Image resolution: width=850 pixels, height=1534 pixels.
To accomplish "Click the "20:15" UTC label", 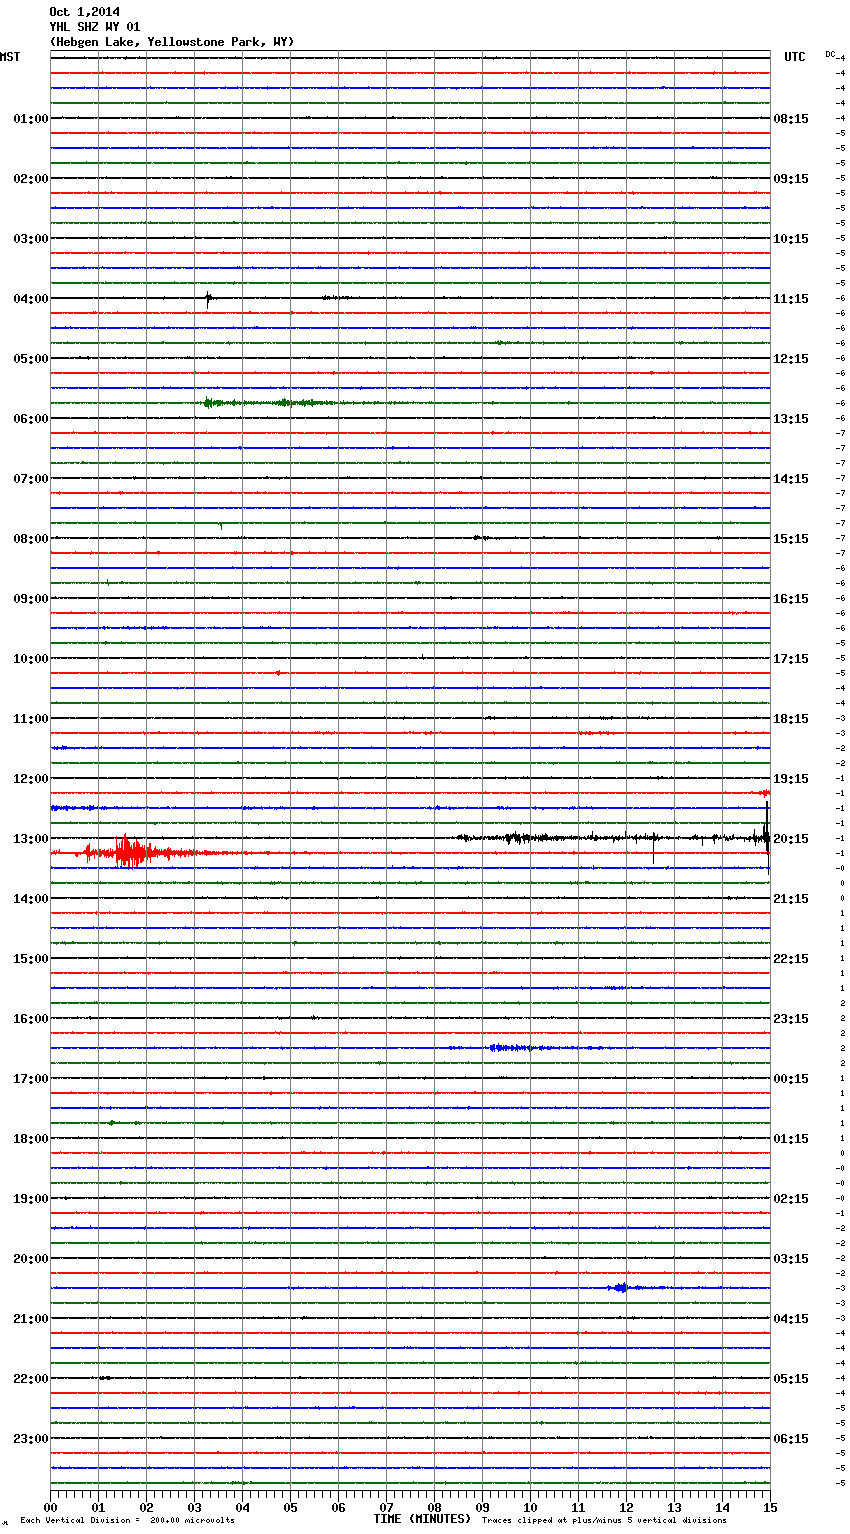I will [x=791, y=839].
